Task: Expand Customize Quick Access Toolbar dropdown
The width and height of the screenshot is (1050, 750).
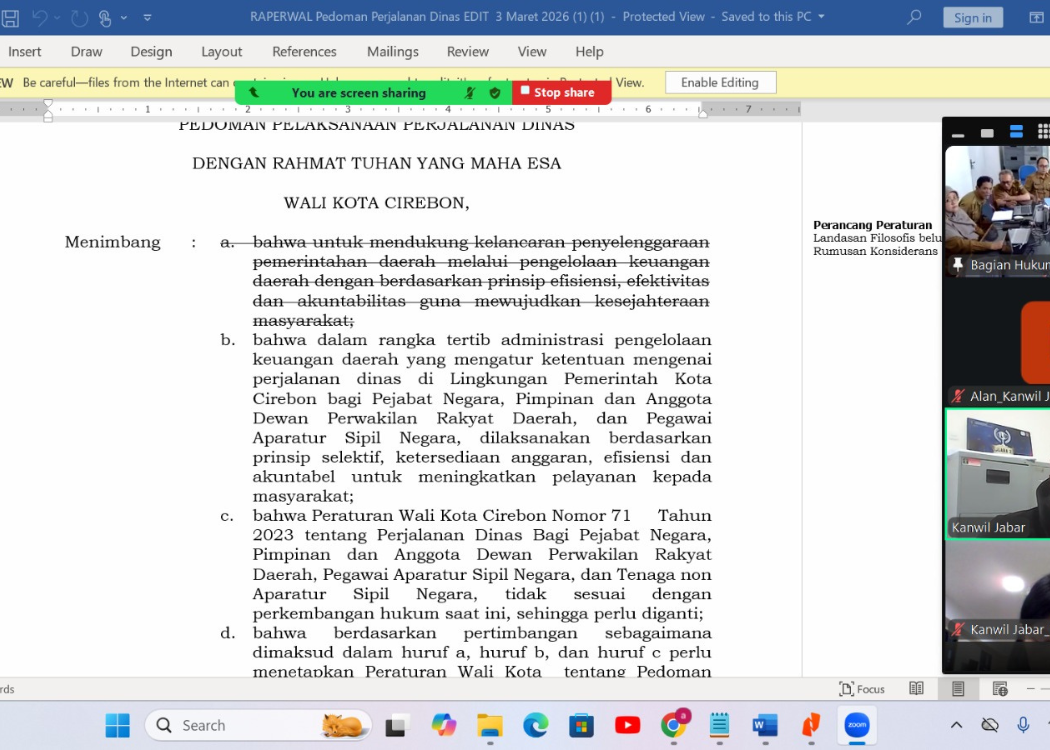Action: [148, 18]
